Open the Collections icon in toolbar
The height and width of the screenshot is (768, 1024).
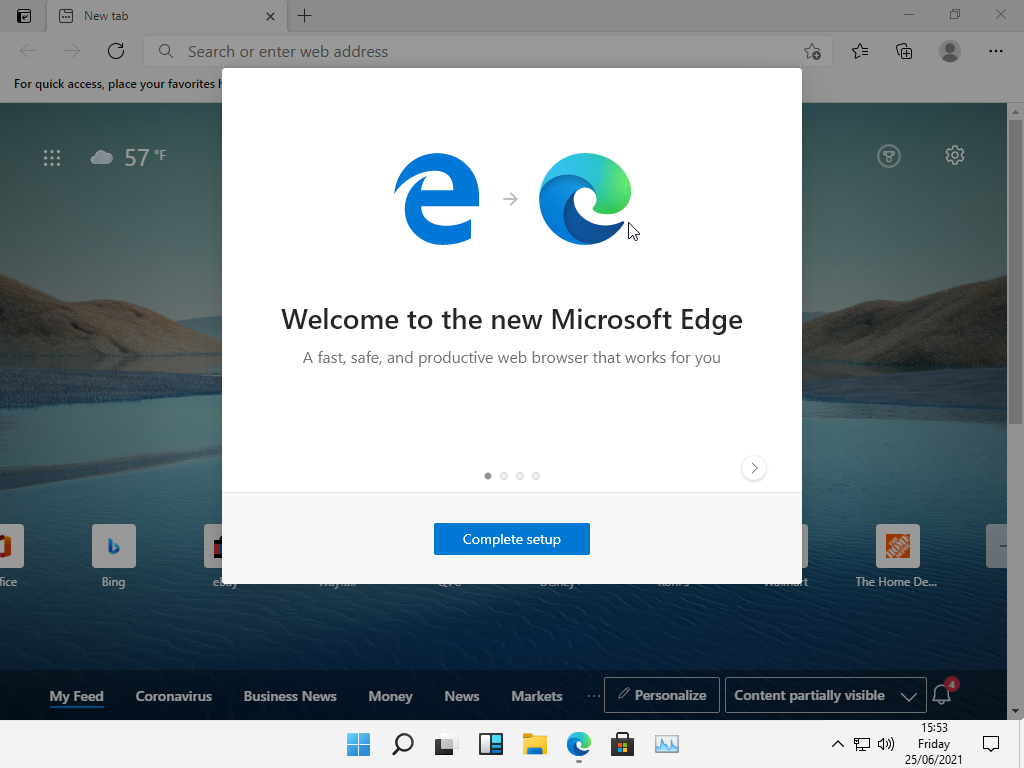[x=904, y=51]
